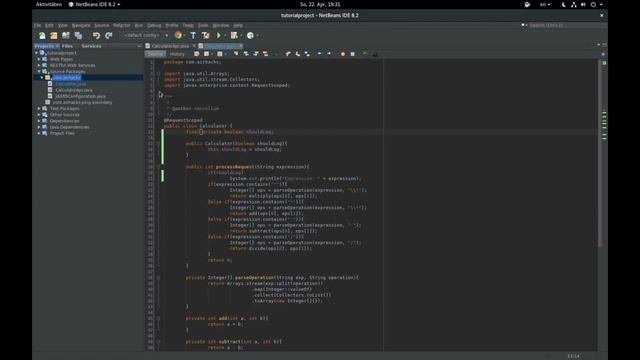Open the File menu
Viewport: 640px width, 360px height.
click(38, 25)
